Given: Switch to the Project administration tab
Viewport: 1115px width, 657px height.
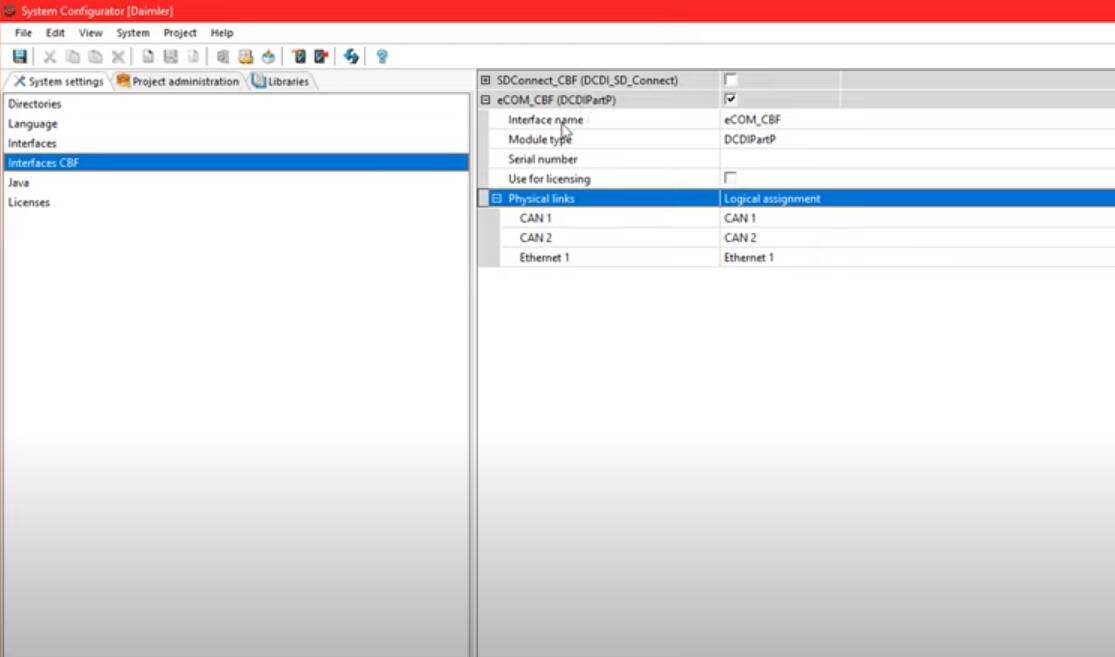Looking at the screenshot, I should click(x=178, y=81).
